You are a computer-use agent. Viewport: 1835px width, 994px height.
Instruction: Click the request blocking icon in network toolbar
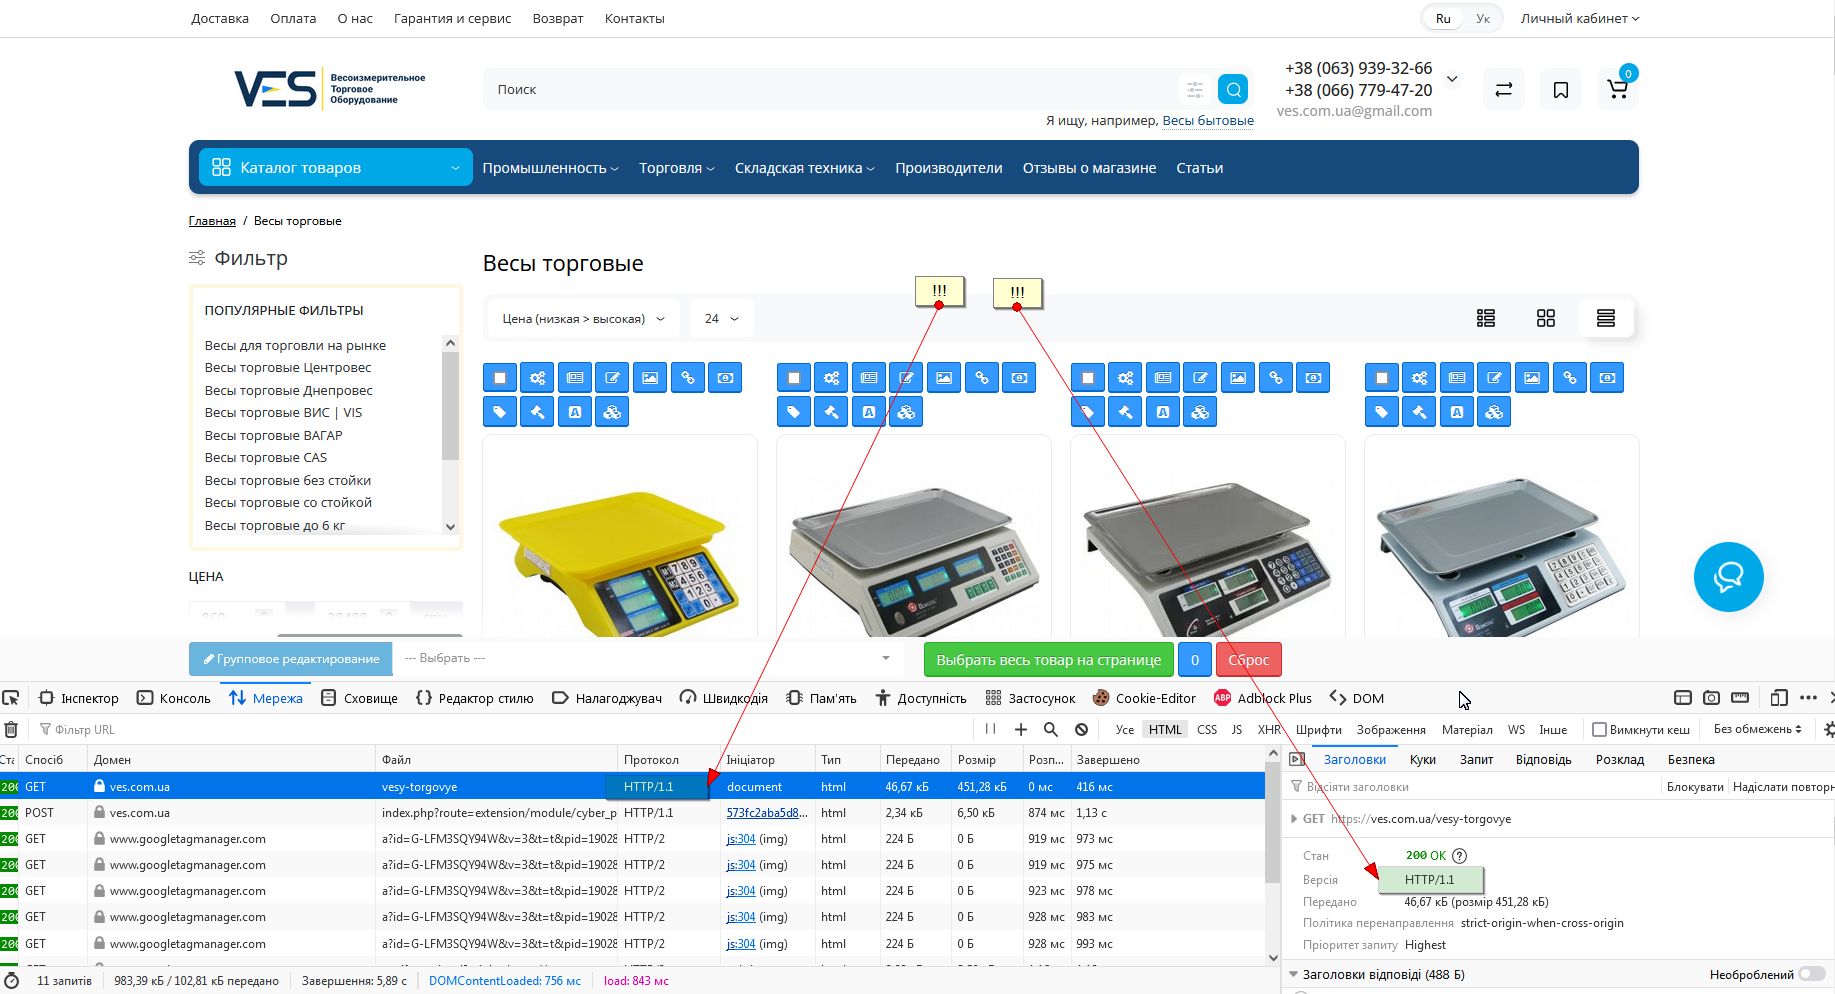pos(1081,730)
